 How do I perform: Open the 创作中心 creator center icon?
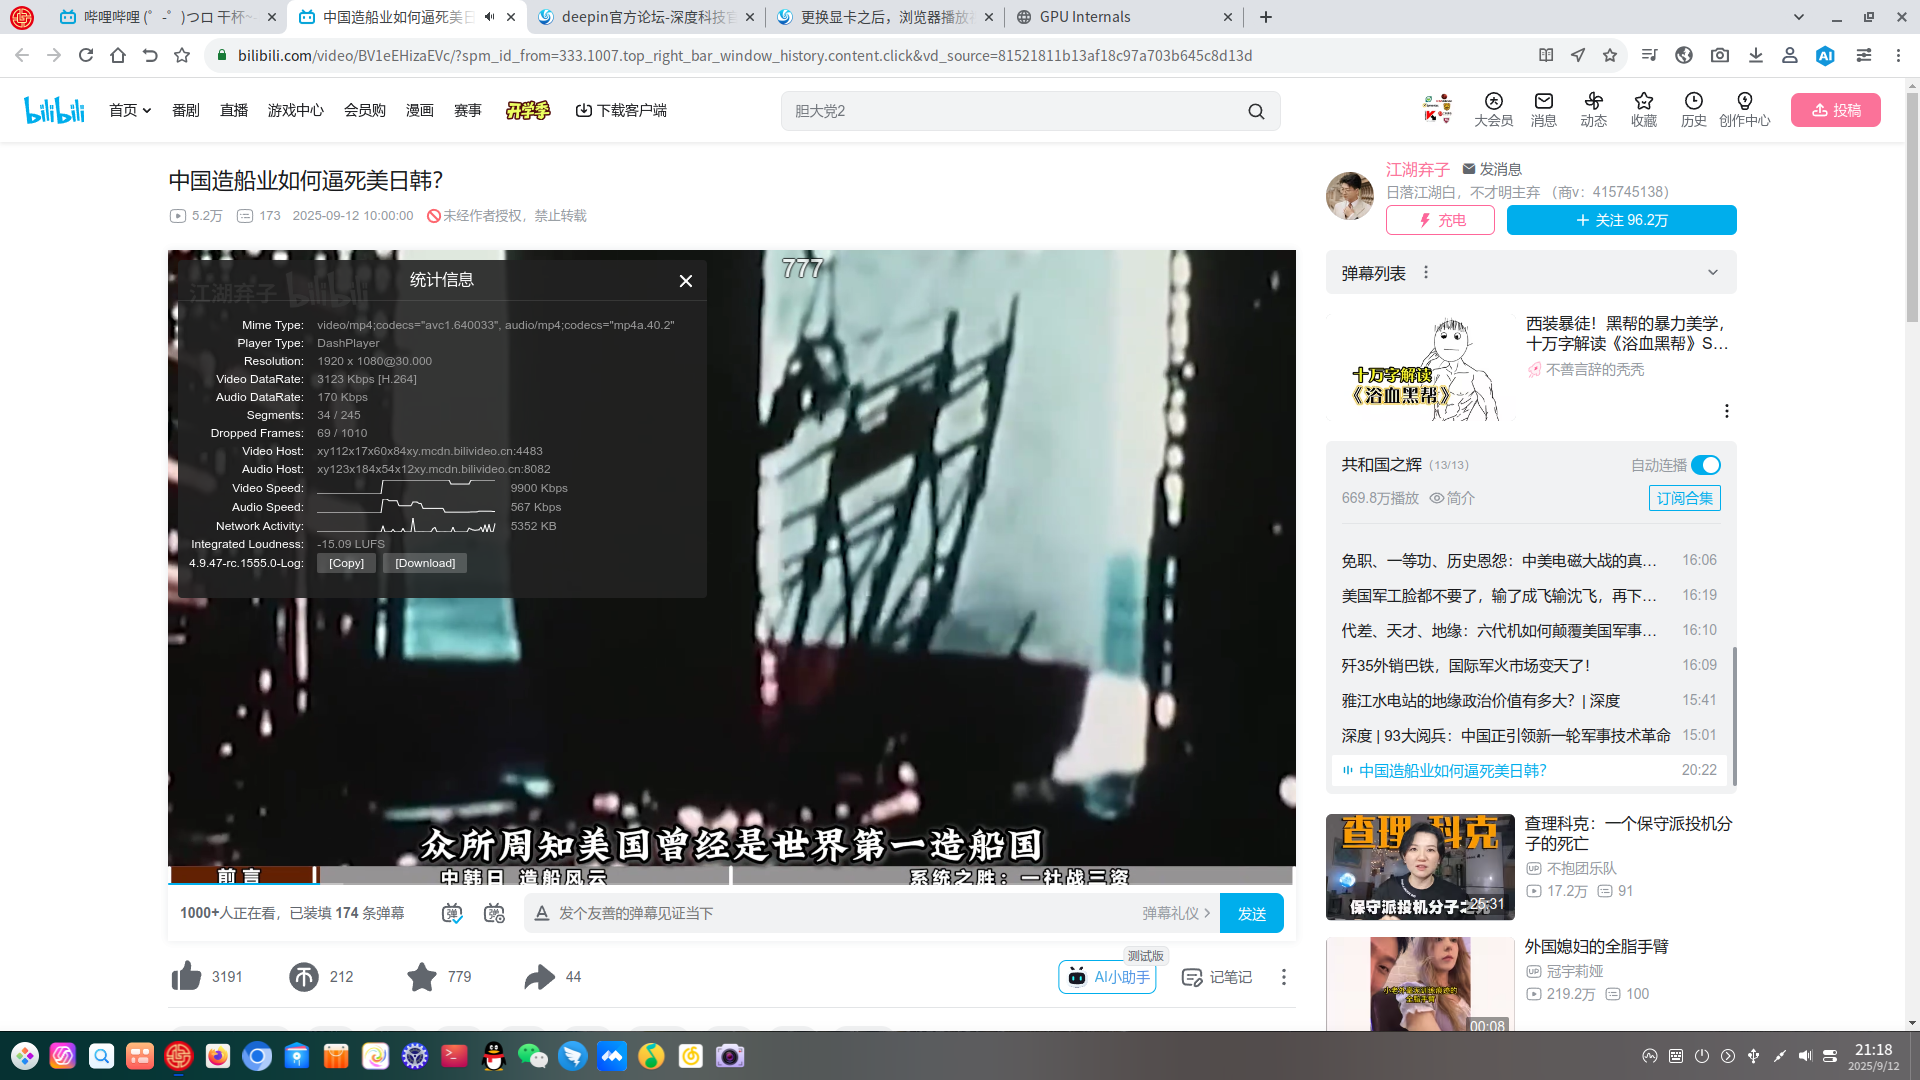pyautogui.click(x=1745, y=110)
